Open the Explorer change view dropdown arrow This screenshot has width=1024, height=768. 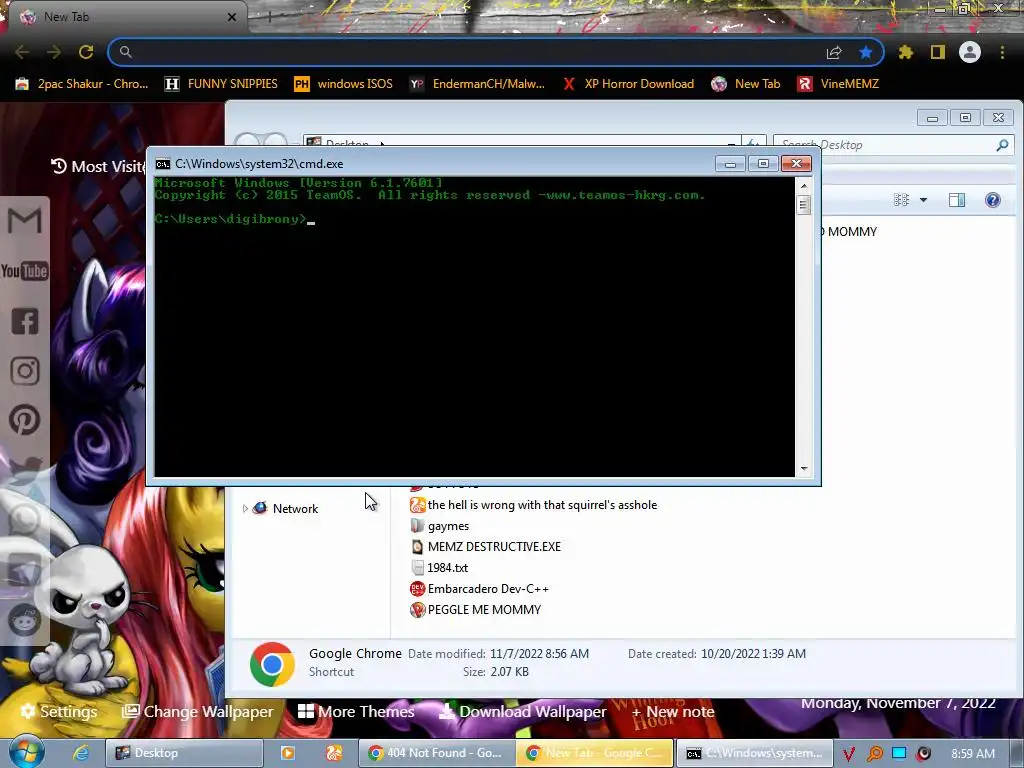(923, 200)
